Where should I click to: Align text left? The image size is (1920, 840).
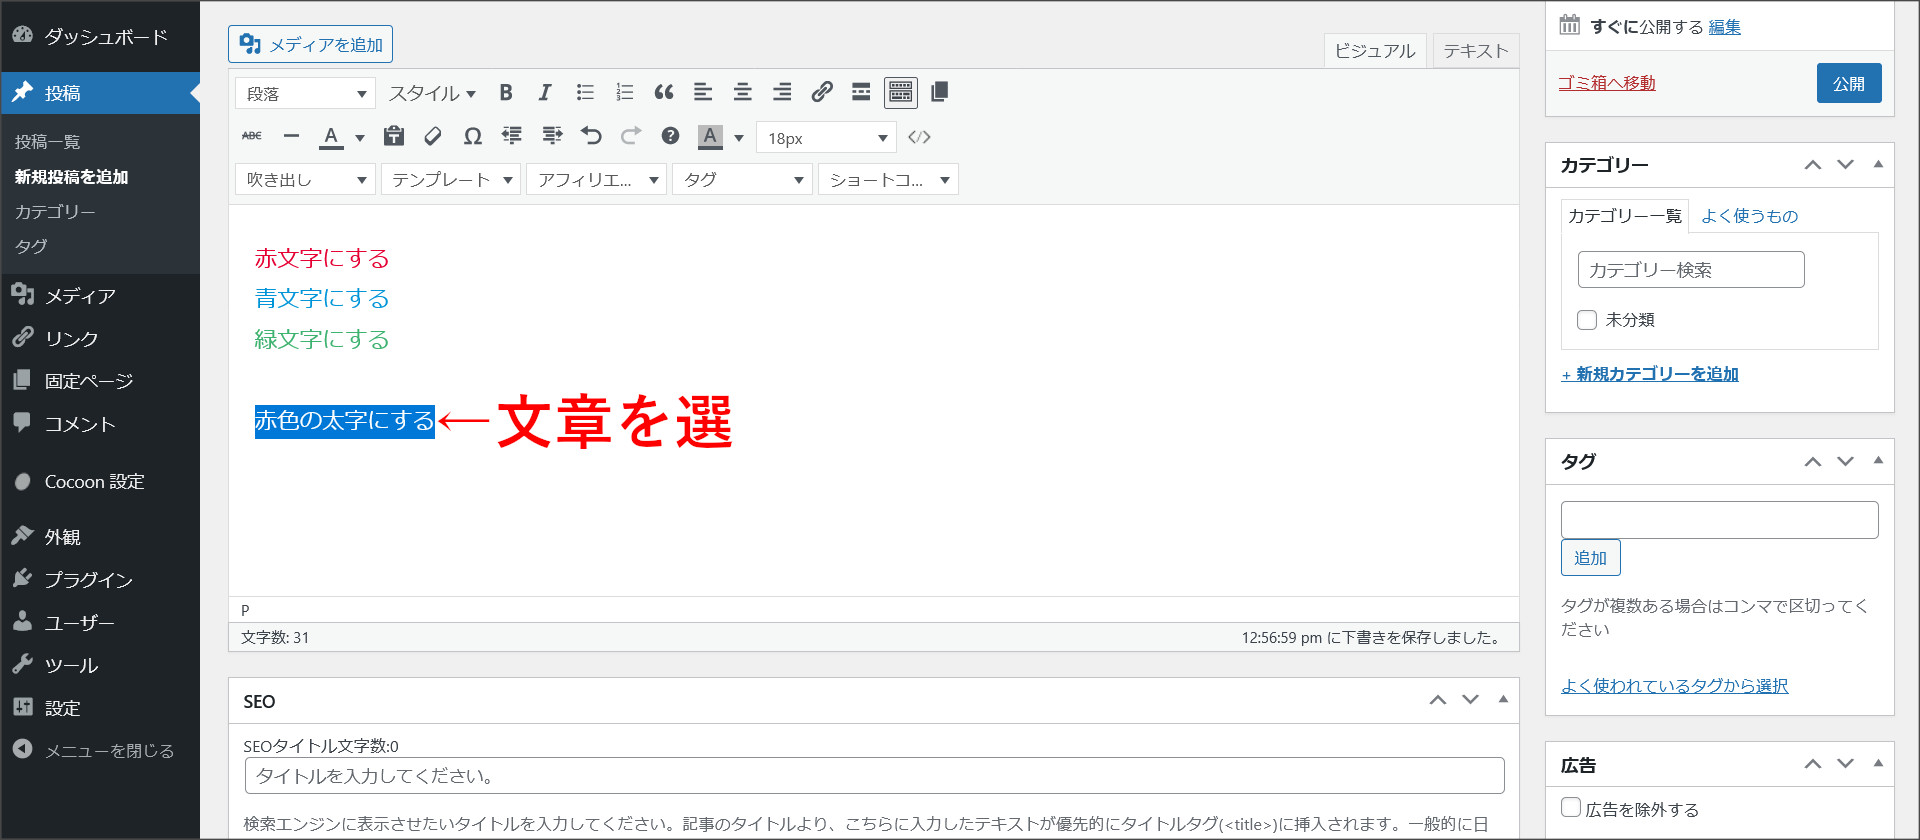tap(703, 93)
